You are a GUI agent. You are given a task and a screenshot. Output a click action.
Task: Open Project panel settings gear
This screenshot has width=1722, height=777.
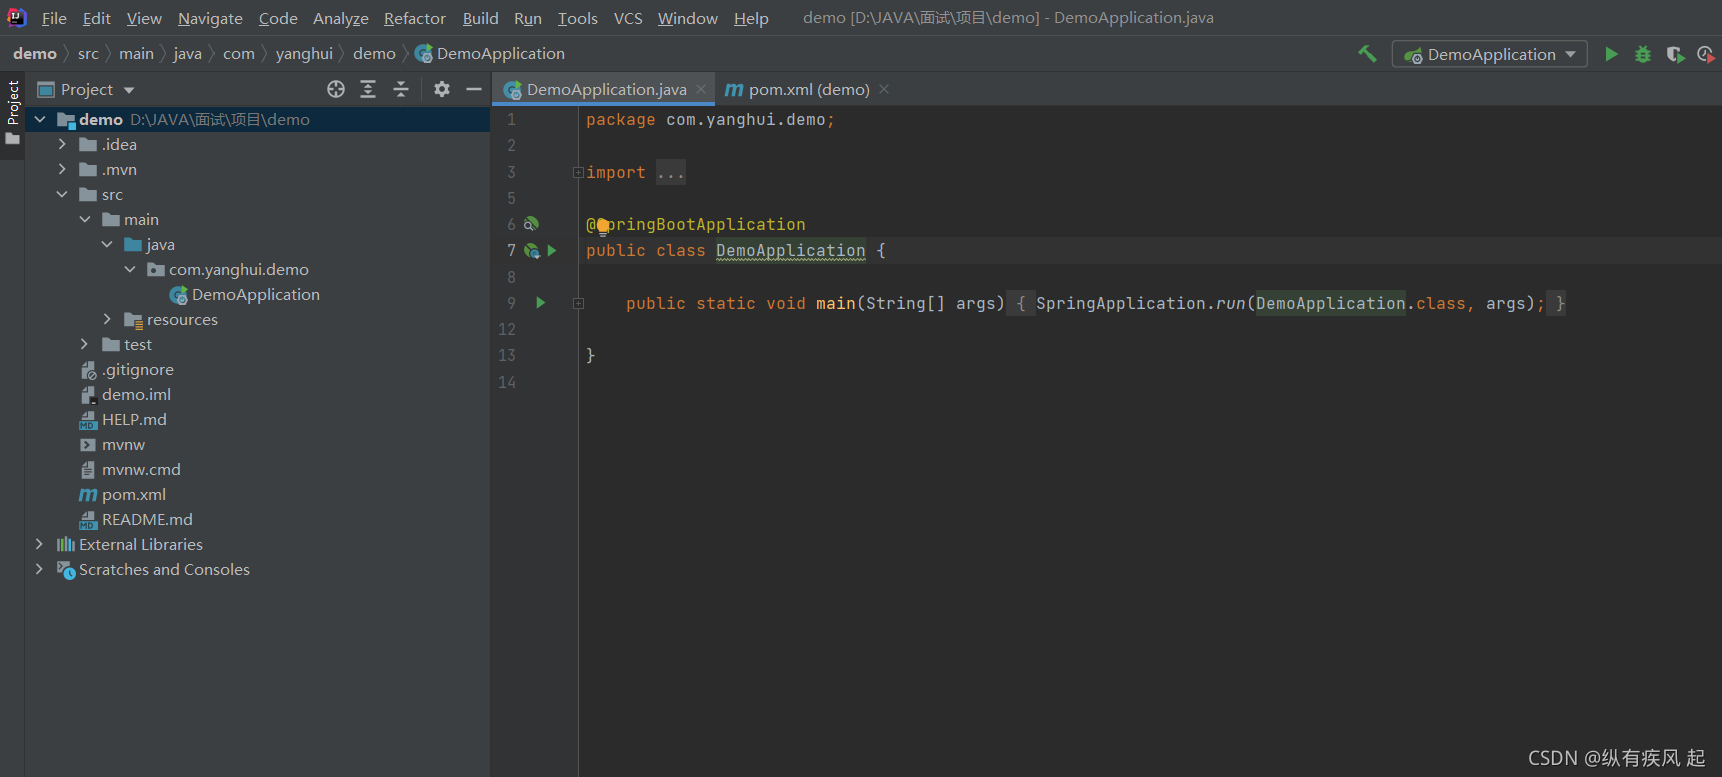tap(442, 89)
